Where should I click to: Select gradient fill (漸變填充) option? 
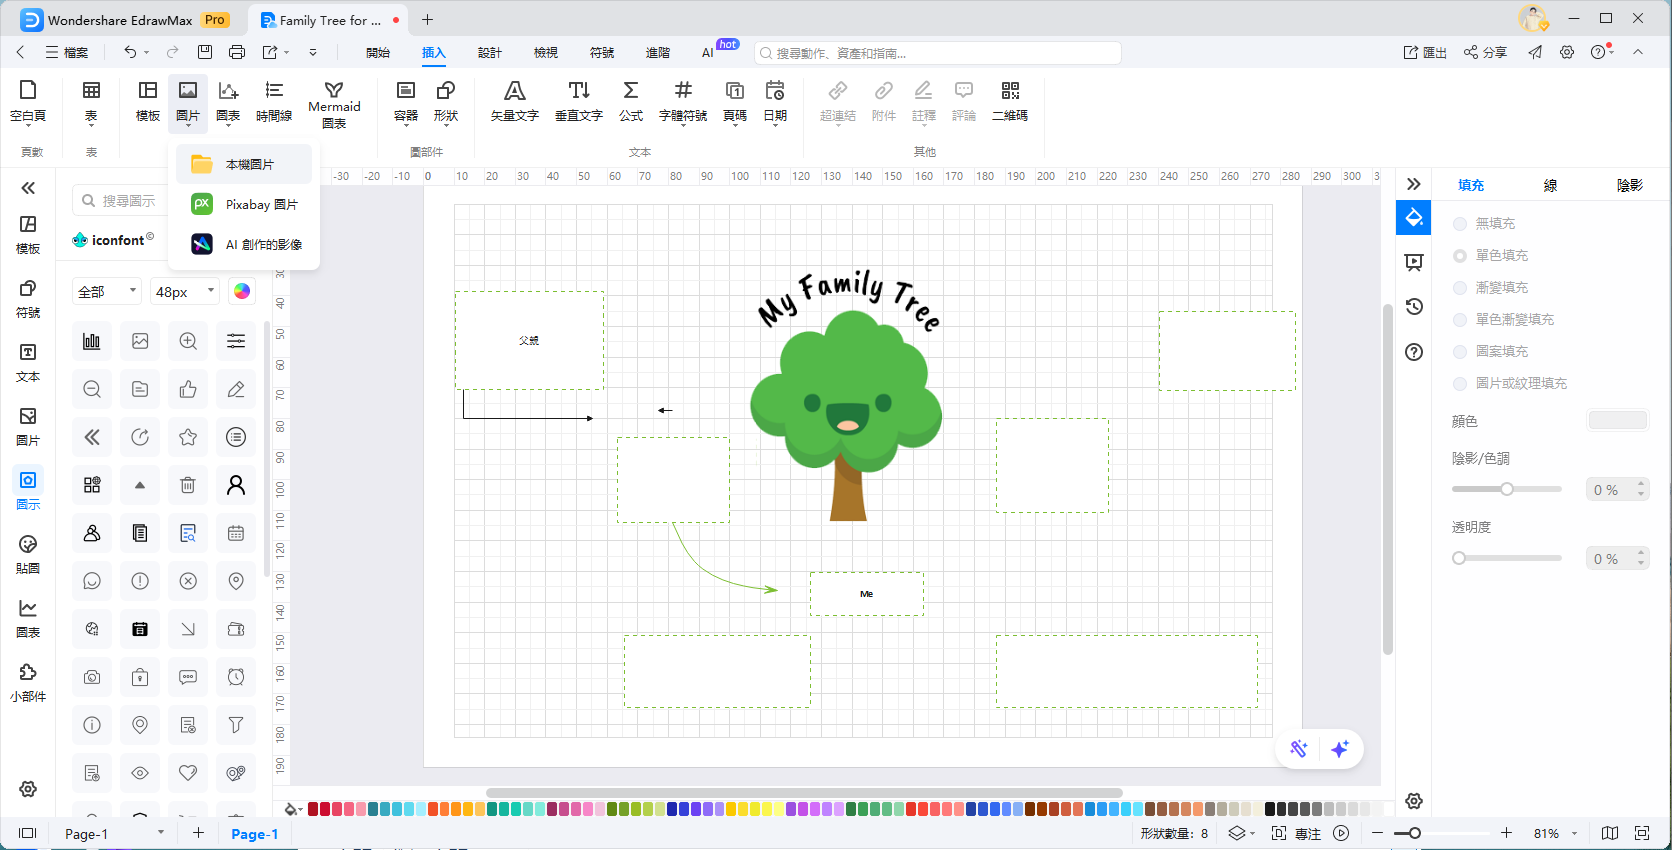click(x=1460, y=288)
